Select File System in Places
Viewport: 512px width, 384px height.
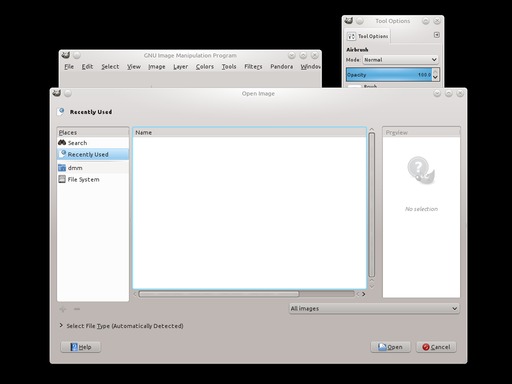[93, 179]
